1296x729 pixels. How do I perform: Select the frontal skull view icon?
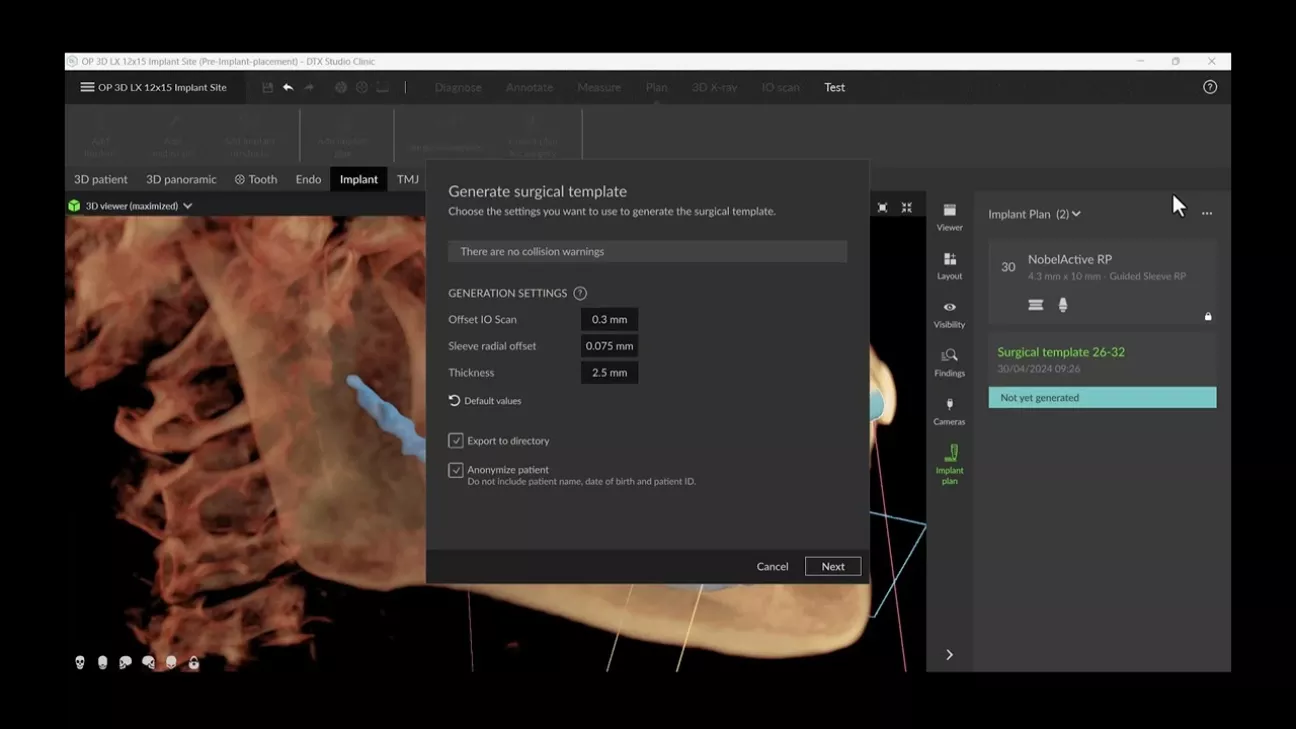80,662
